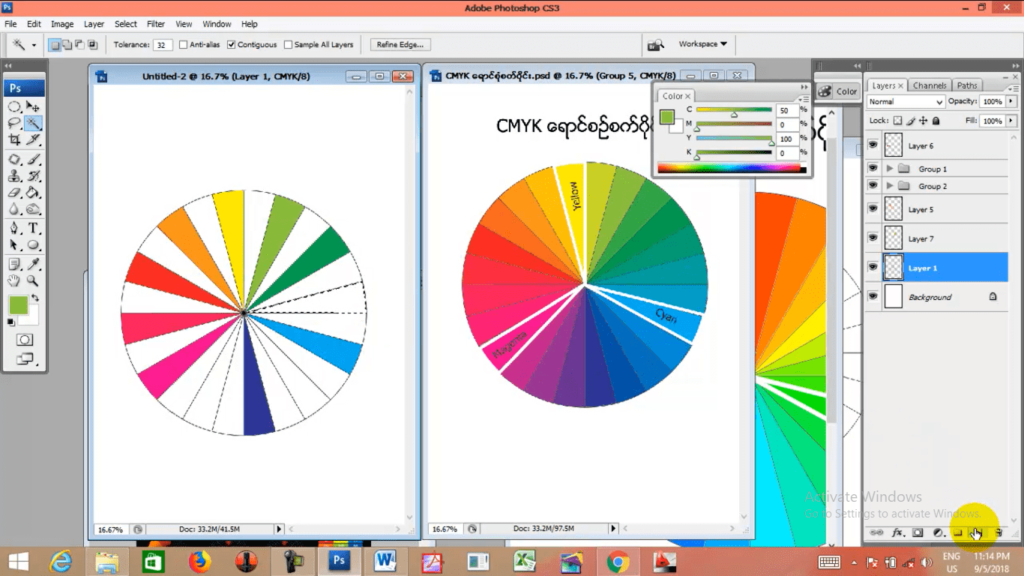Select the Pen tool
This screenshot has height=576, width=1024.
(14, 228)
